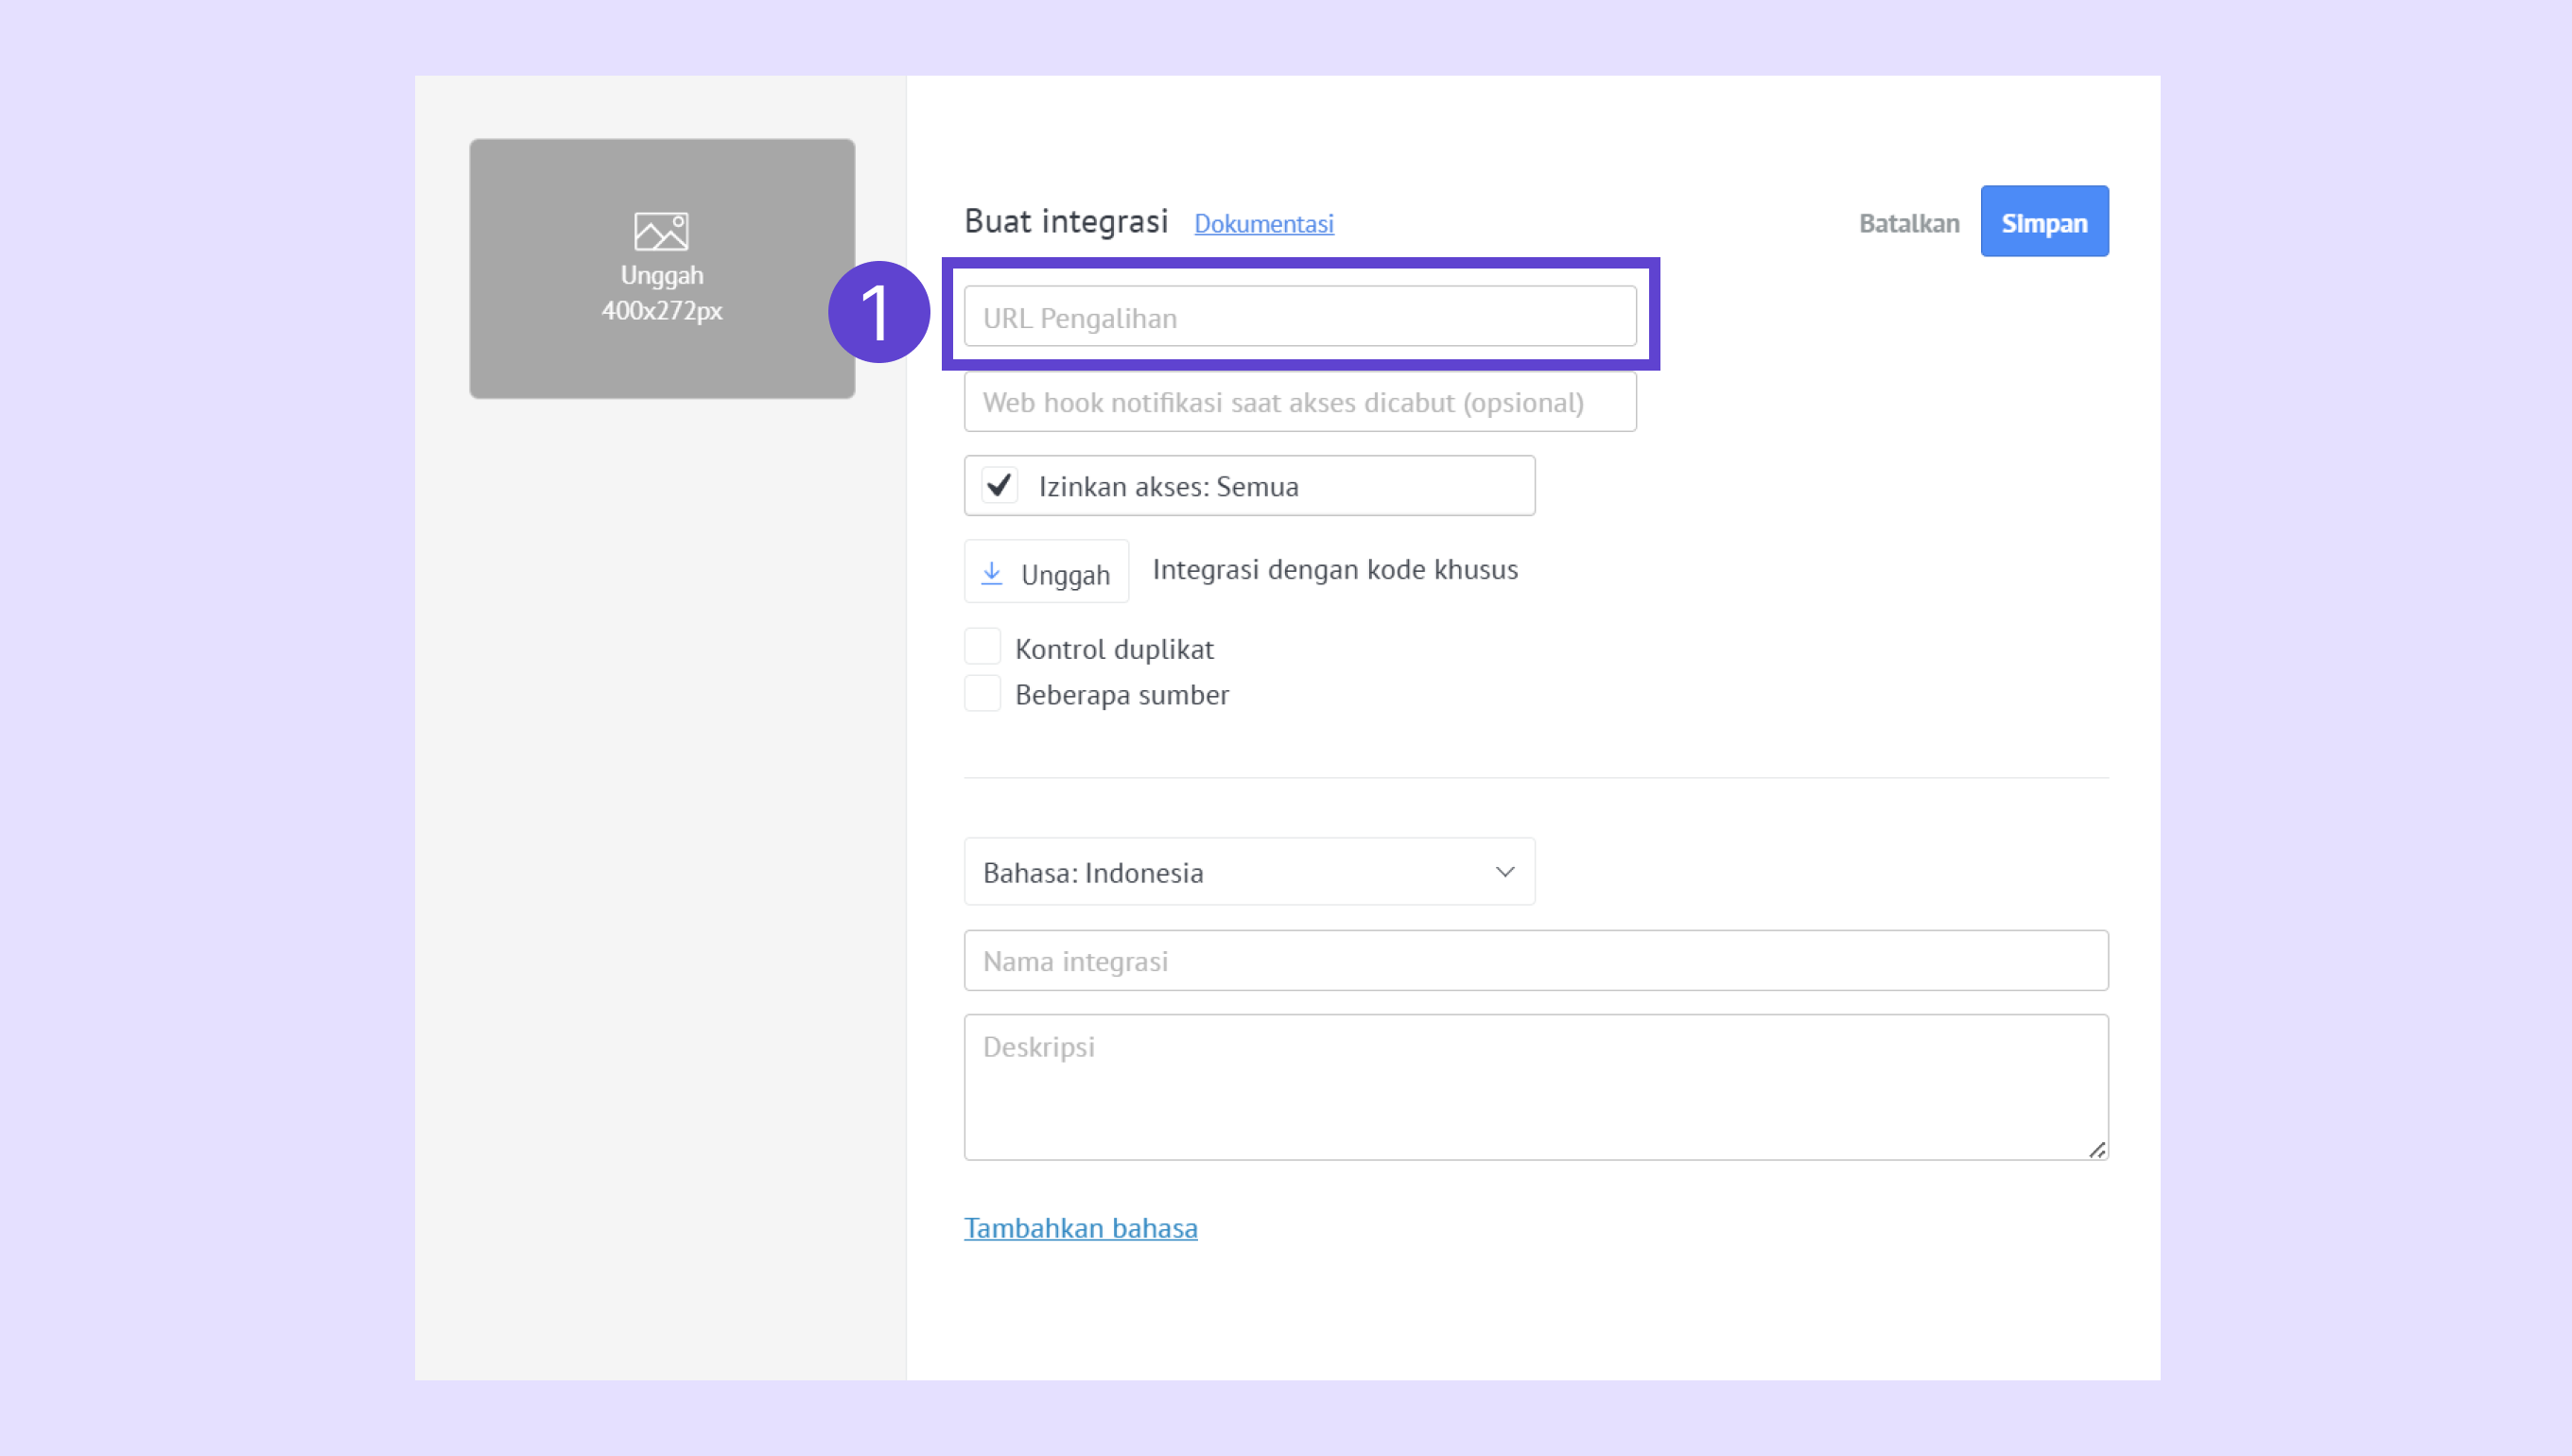Click the download arrow icon on Unggah button
This screenshot has width=2572, height=1456.
991,573
